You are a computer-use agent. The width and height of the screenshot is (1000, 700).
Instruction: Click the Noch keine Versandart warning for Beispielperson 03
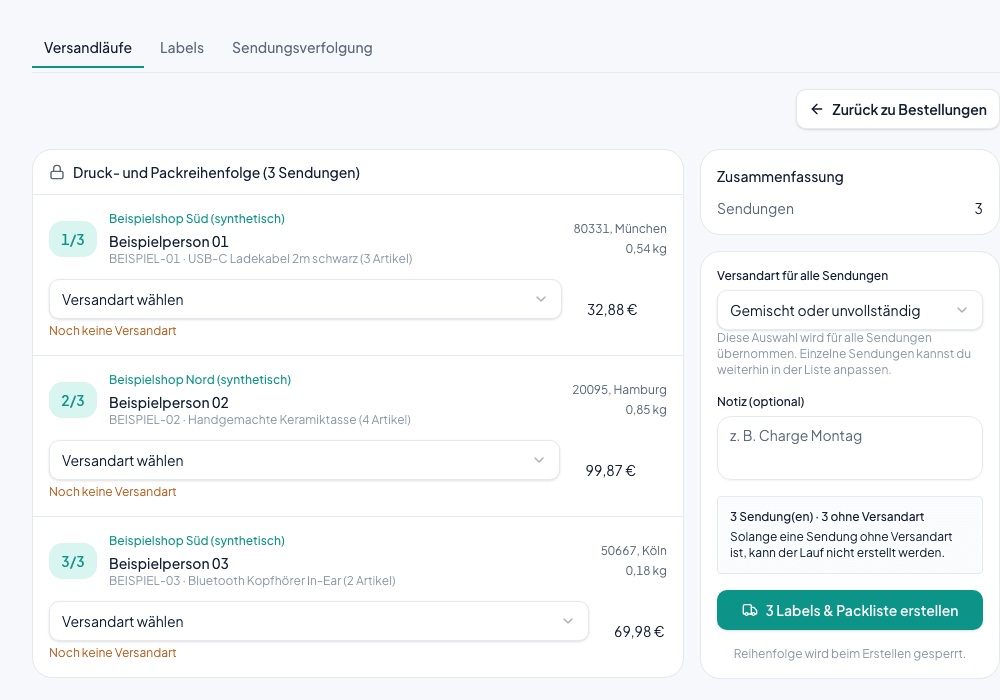point(113,653)
